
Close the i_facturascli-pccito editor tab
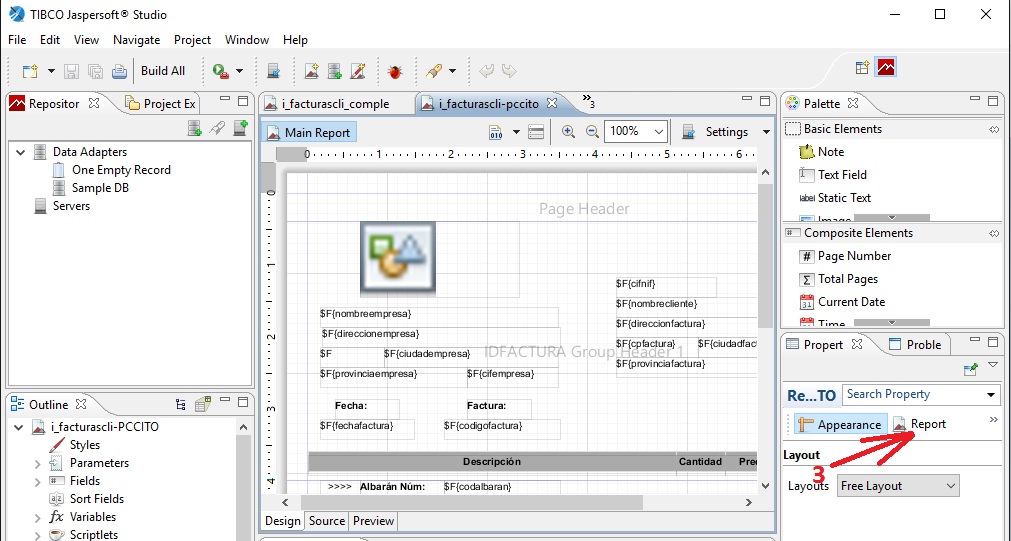click(x=552, y=103)
